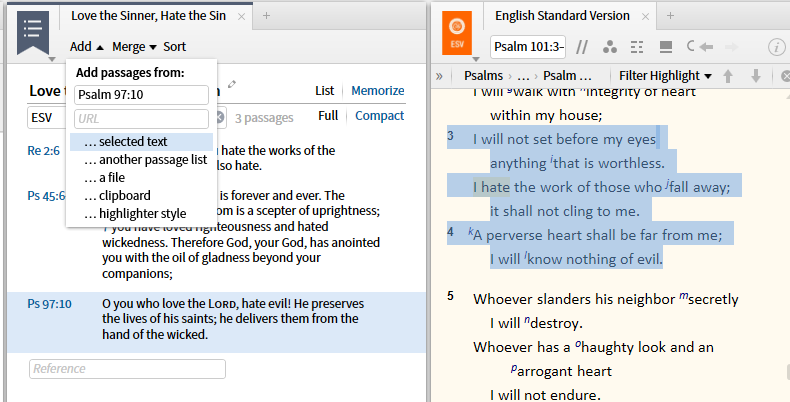Open the Add dropdown menu
The width and height of the screenshot is (790, 402).
(x=87, y=47)
